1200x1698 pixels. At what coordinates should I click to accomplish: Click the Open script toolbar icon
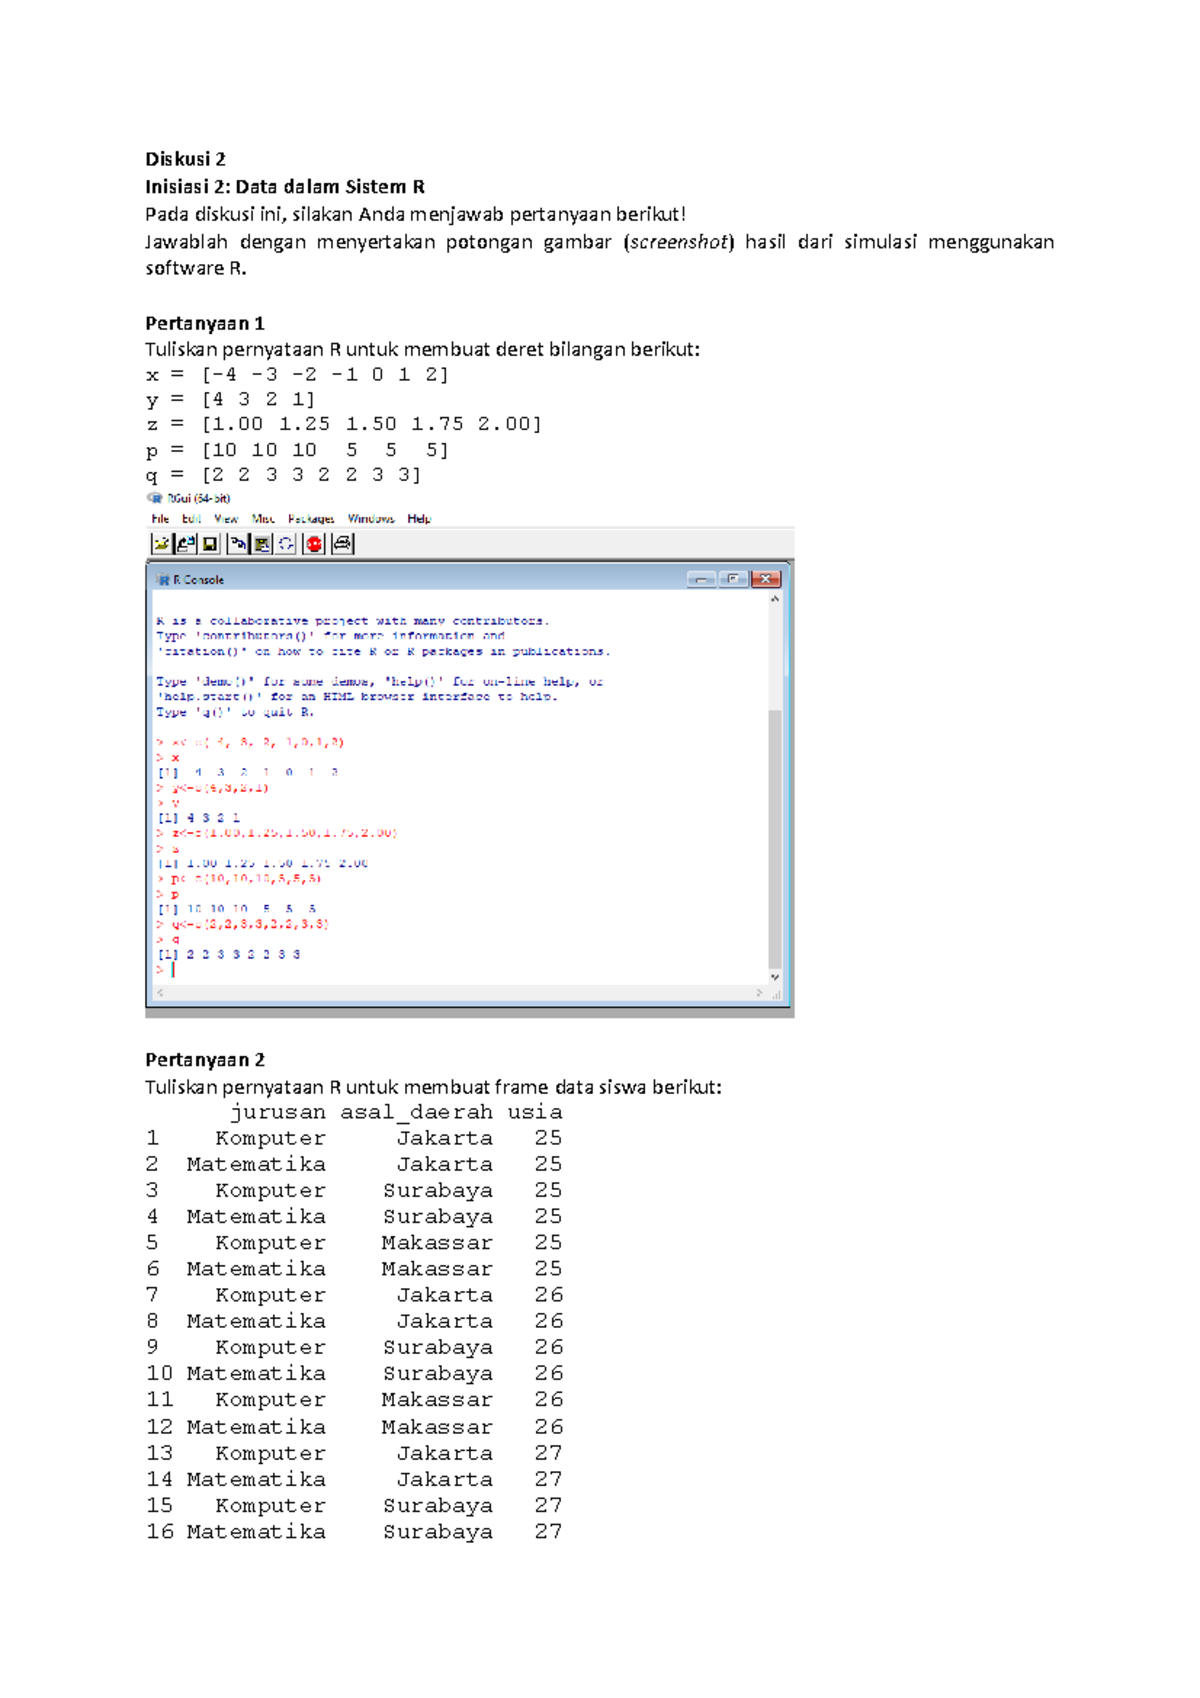pos(161,544)
